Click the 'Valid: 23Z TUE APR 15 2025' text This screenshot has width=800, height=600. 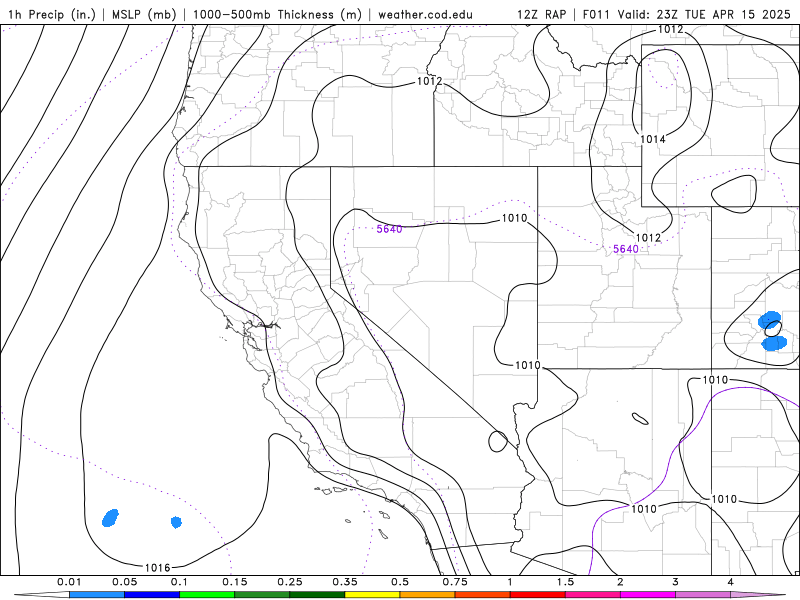(704, 15)
